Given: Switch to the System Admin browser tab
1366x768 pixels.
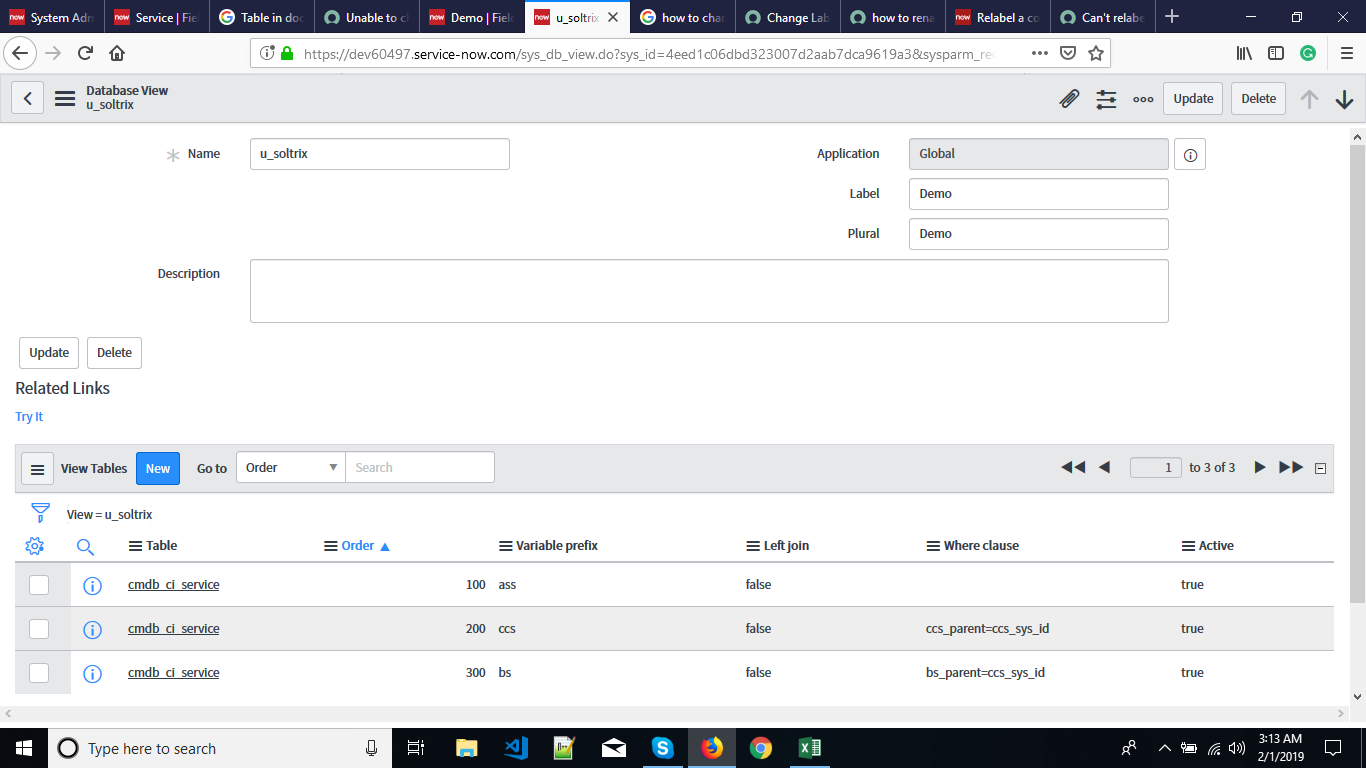Looking at the screenshot, I should pos(52,17).
